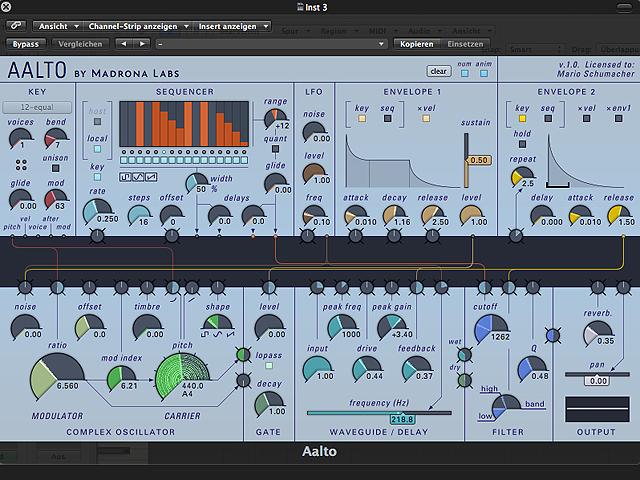This screenshot has height=480, width=640.
Task: Toggle the sequencer key checkbox
Action: (97, 177)
